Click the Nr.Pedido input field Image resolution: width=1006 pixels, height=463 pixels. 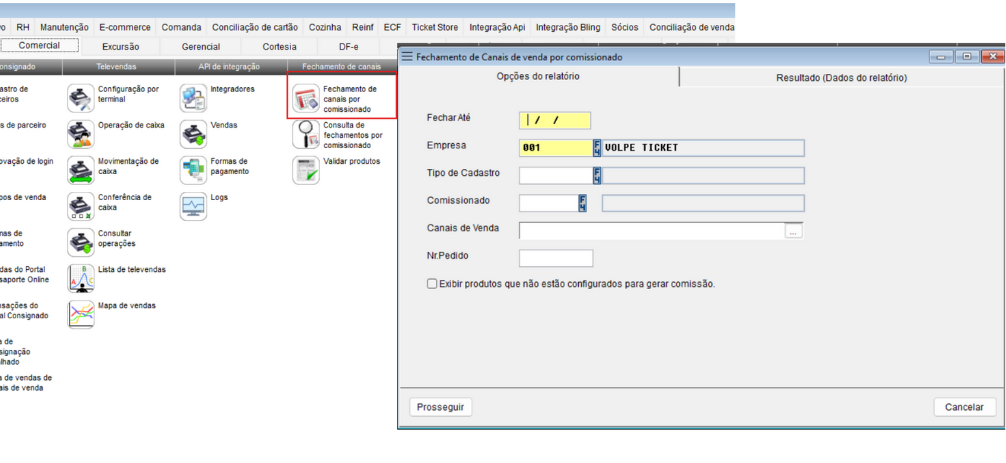click(x=556, y=258)
